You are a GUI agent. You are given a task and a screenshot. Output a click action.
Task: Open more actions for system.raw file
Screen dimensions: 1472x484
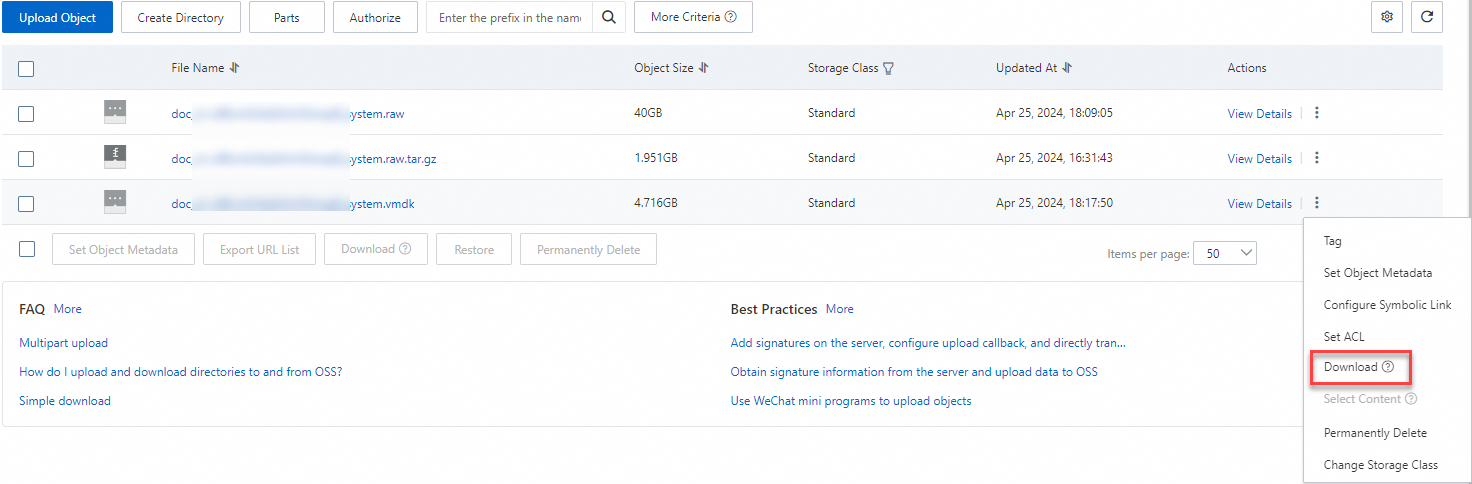point(1316,113)
